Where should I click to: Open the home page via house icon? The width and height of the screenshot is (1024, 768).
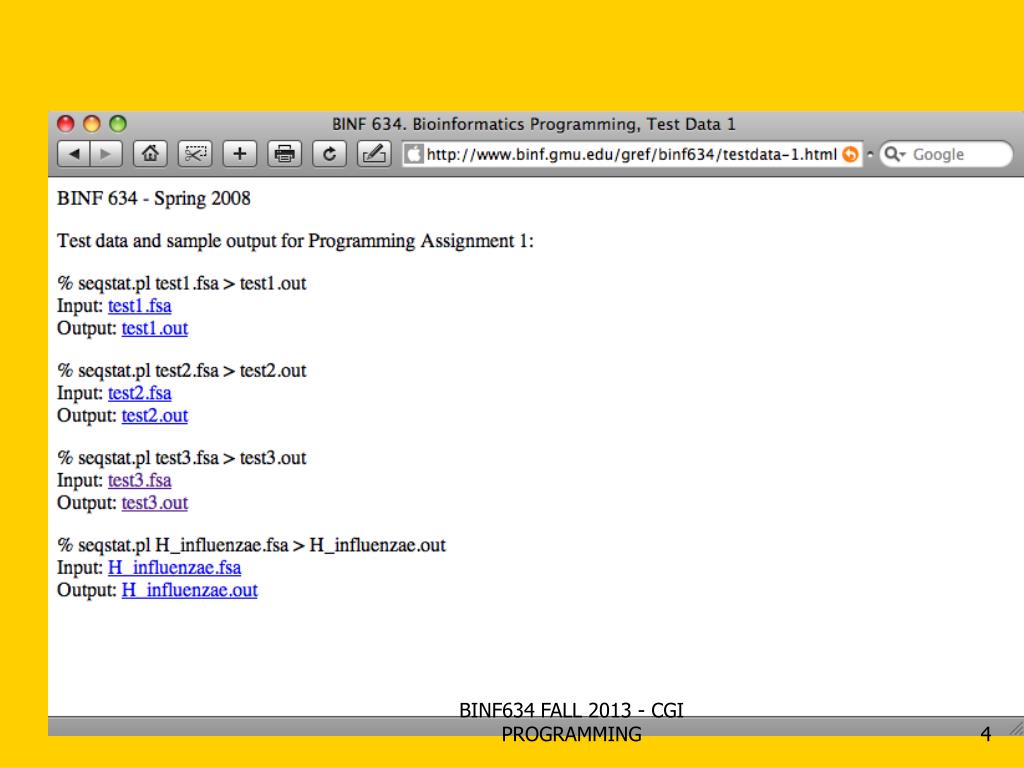pos(150,154)
